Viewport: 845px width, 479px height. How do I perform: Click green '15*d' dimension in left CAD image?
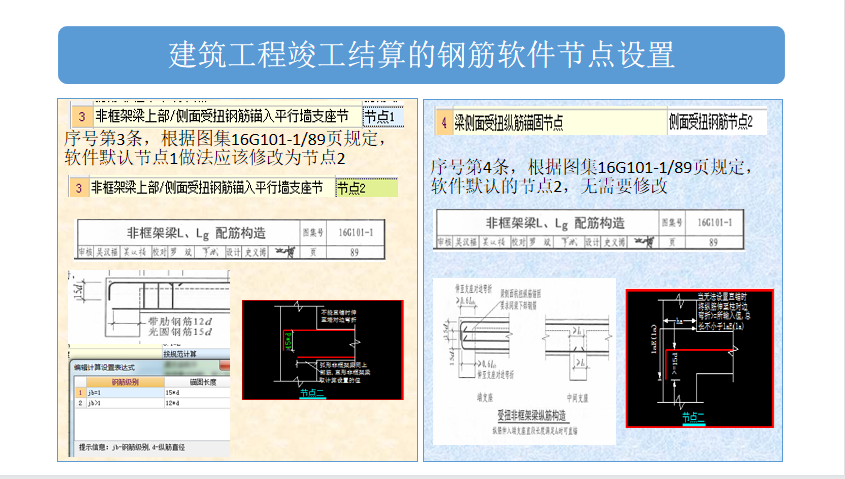288,341
